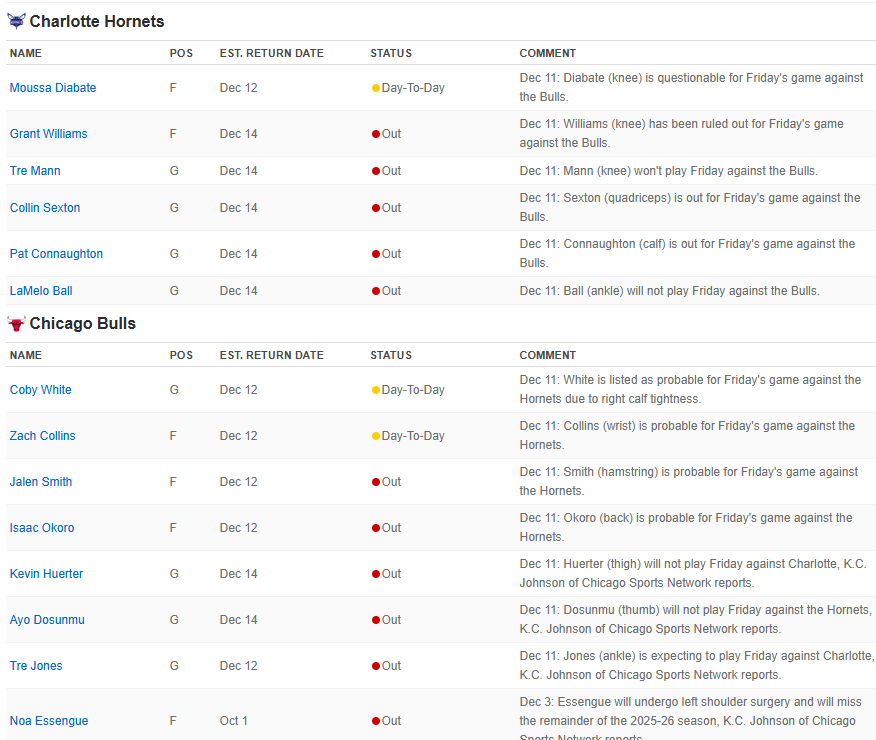Open Moussa Diabate's player page
The image size is (876, 740).
point(53,88)
